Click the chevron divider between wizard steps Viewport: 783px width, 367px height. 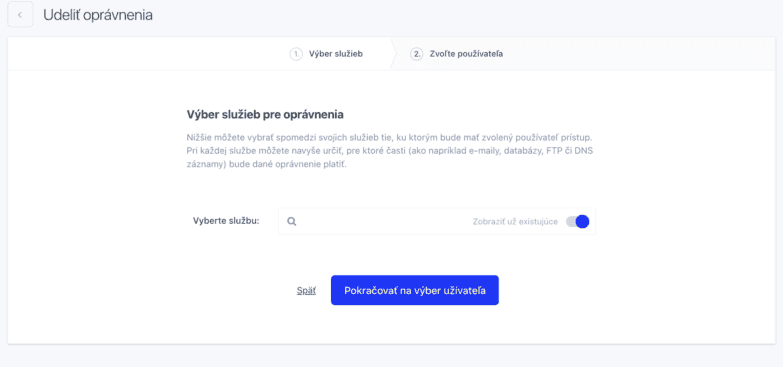(392, 54)
